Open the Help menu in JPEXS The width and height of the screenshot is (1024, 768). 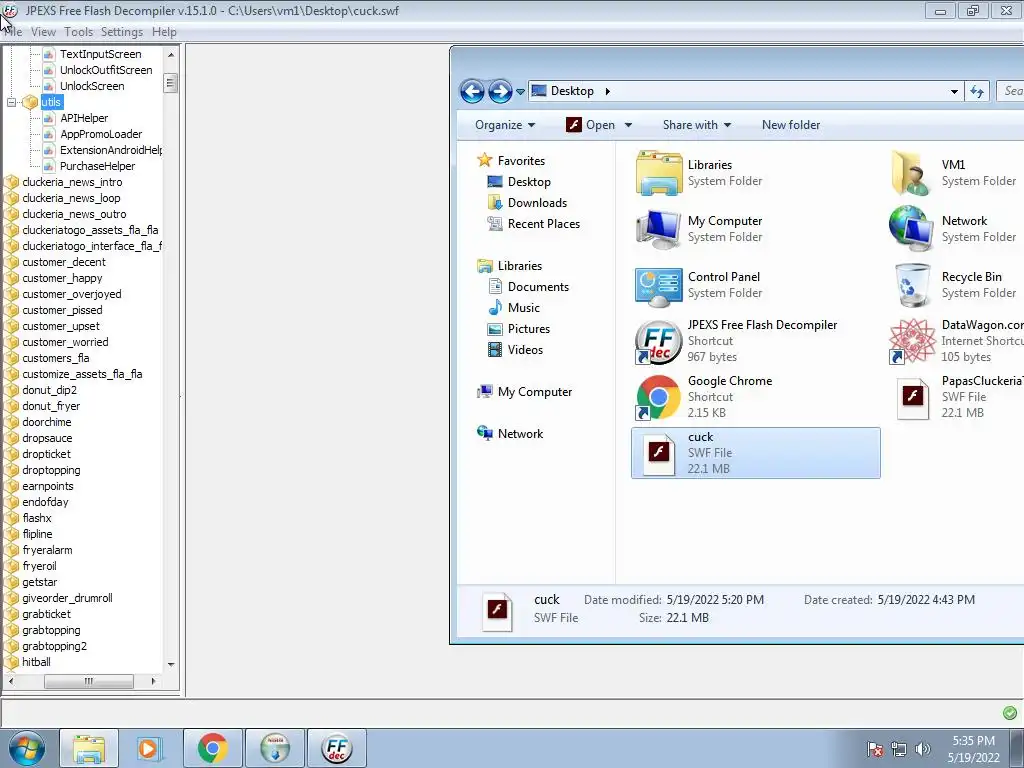click(164, 31)
